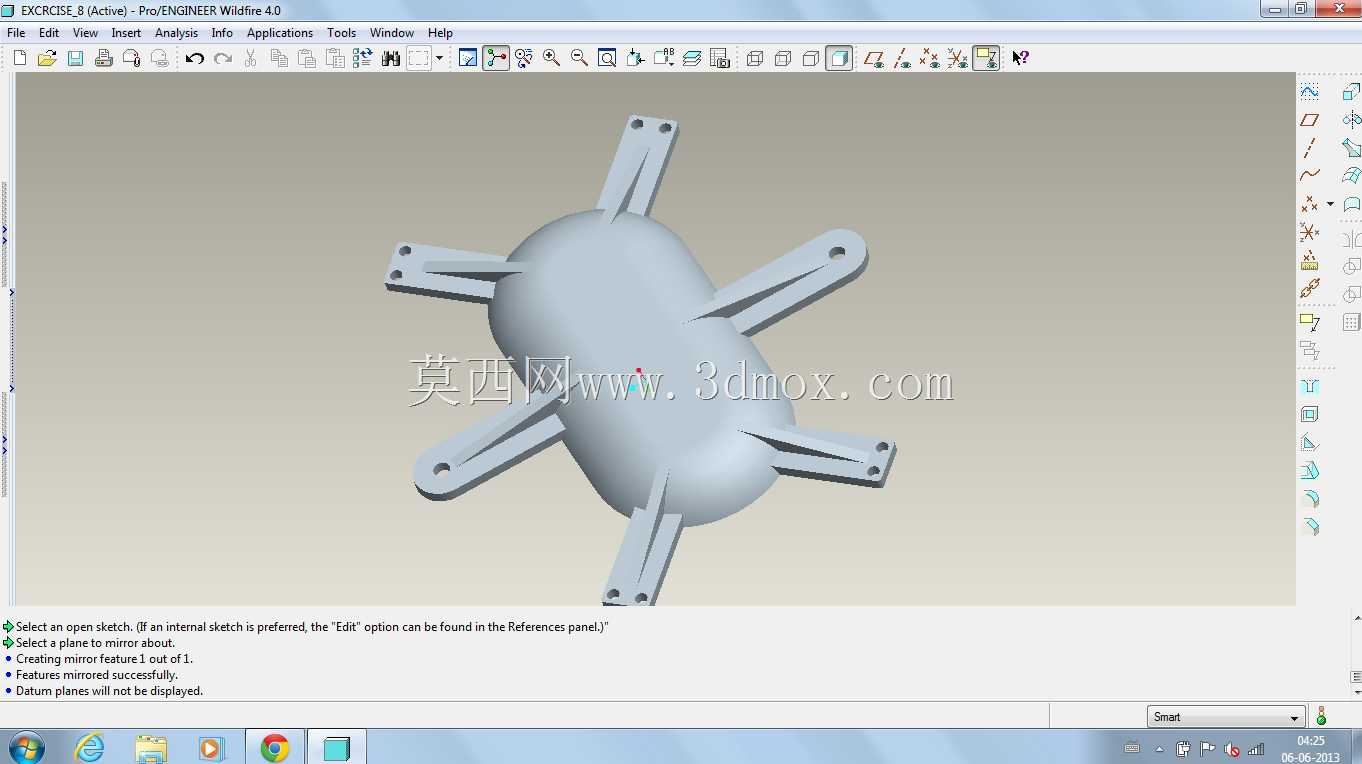1362x764 pixels.
Task: Select the Round tool
Action: 1309,498
